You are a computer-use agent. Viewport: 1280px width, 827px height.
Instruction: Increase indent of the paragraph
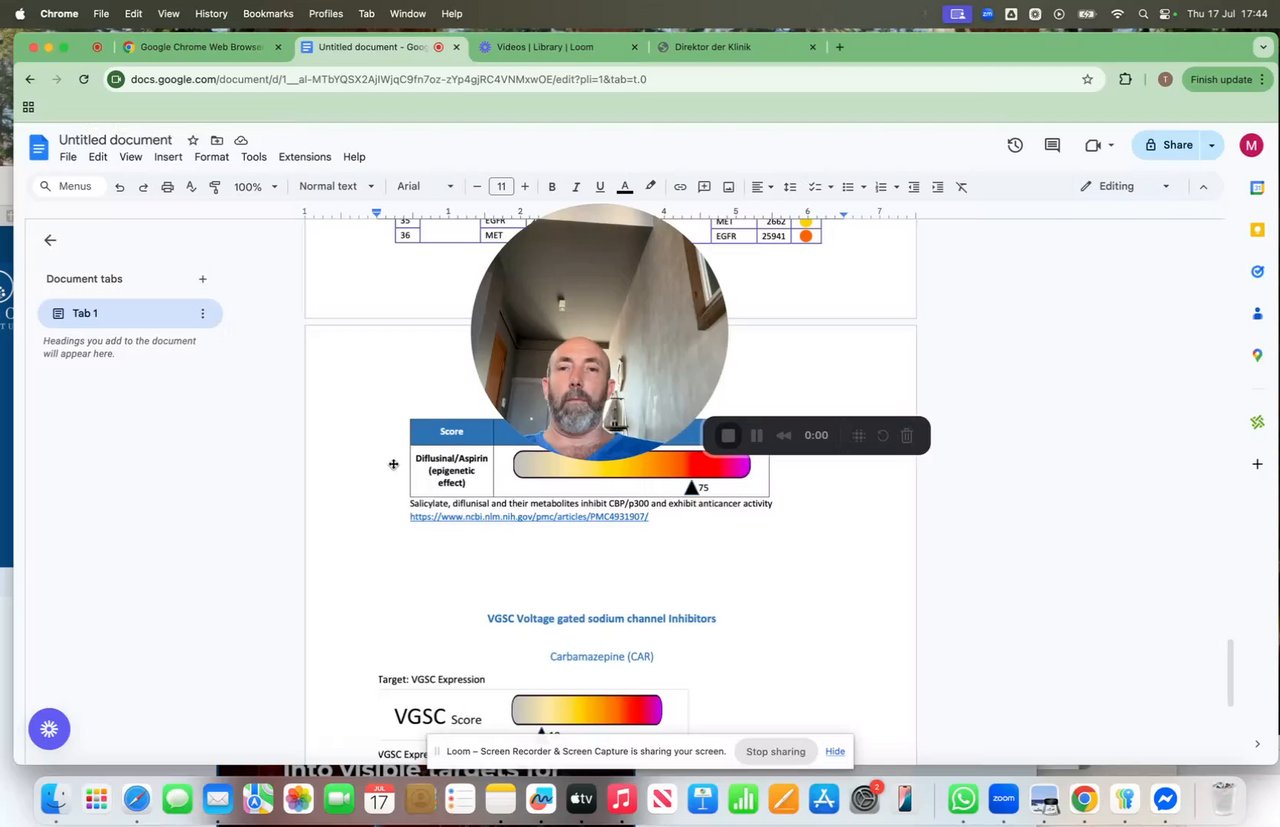click(937, 187)
